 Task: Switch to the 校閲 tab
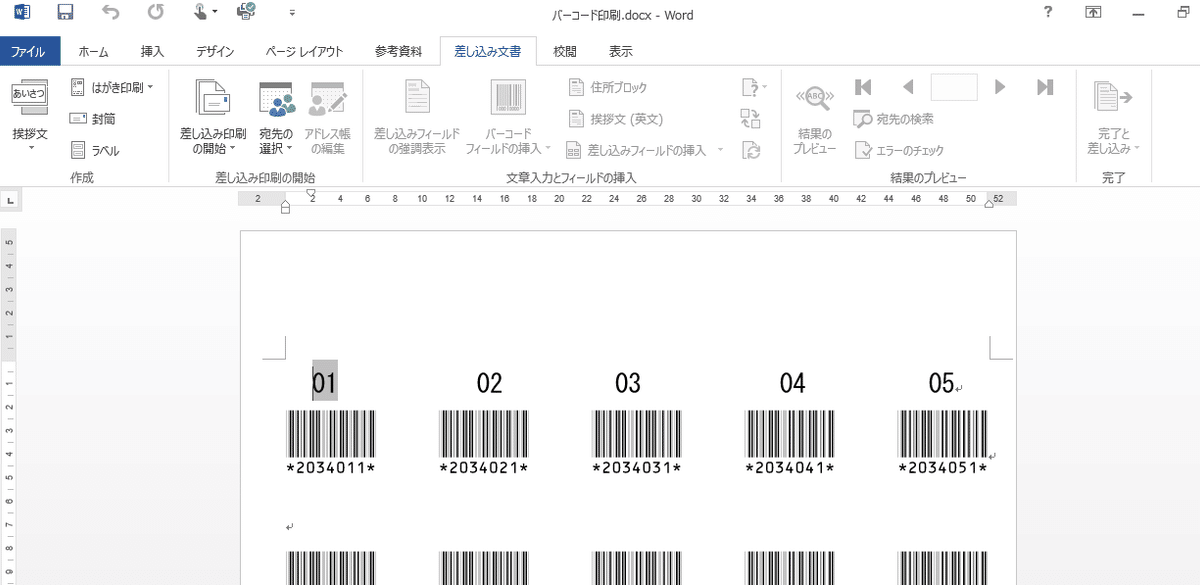565,52
